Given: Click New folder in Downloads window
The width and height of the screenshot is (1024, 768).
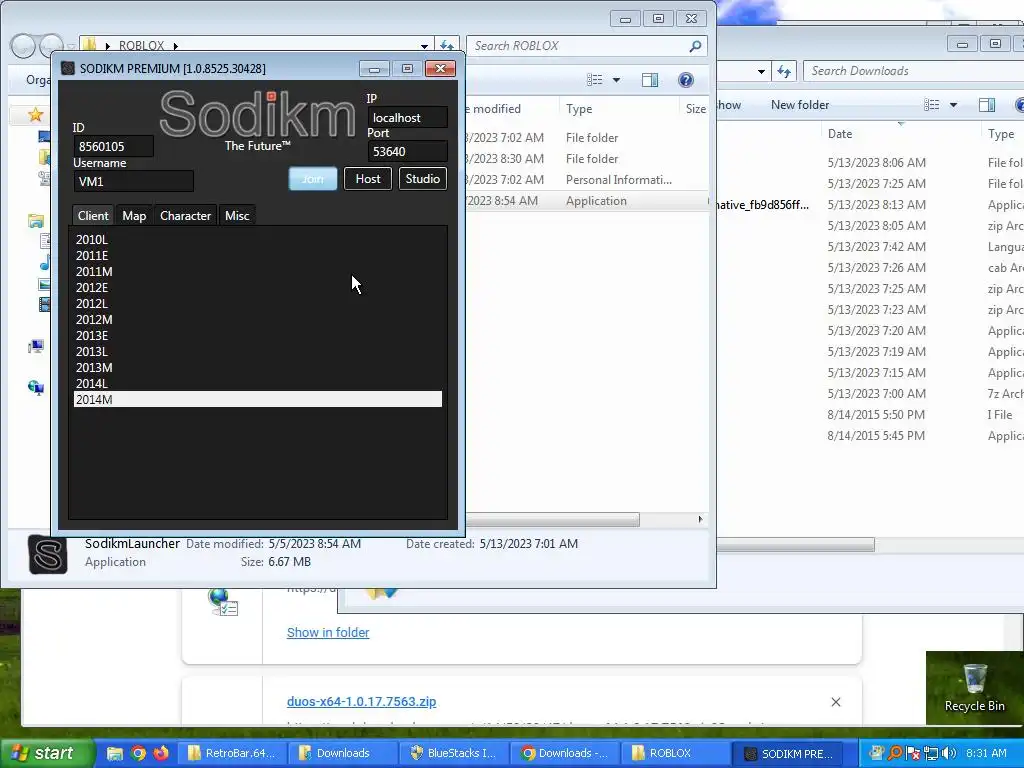Looking at the screenshot, I should click(x=799, y=104).
